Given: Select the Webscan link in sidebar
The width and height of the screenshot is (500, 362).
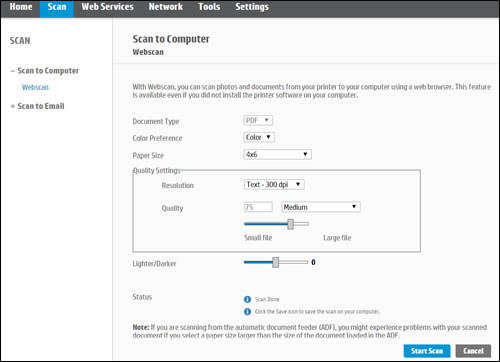Looking at the screenshot, I should click(x=35, y=87).
